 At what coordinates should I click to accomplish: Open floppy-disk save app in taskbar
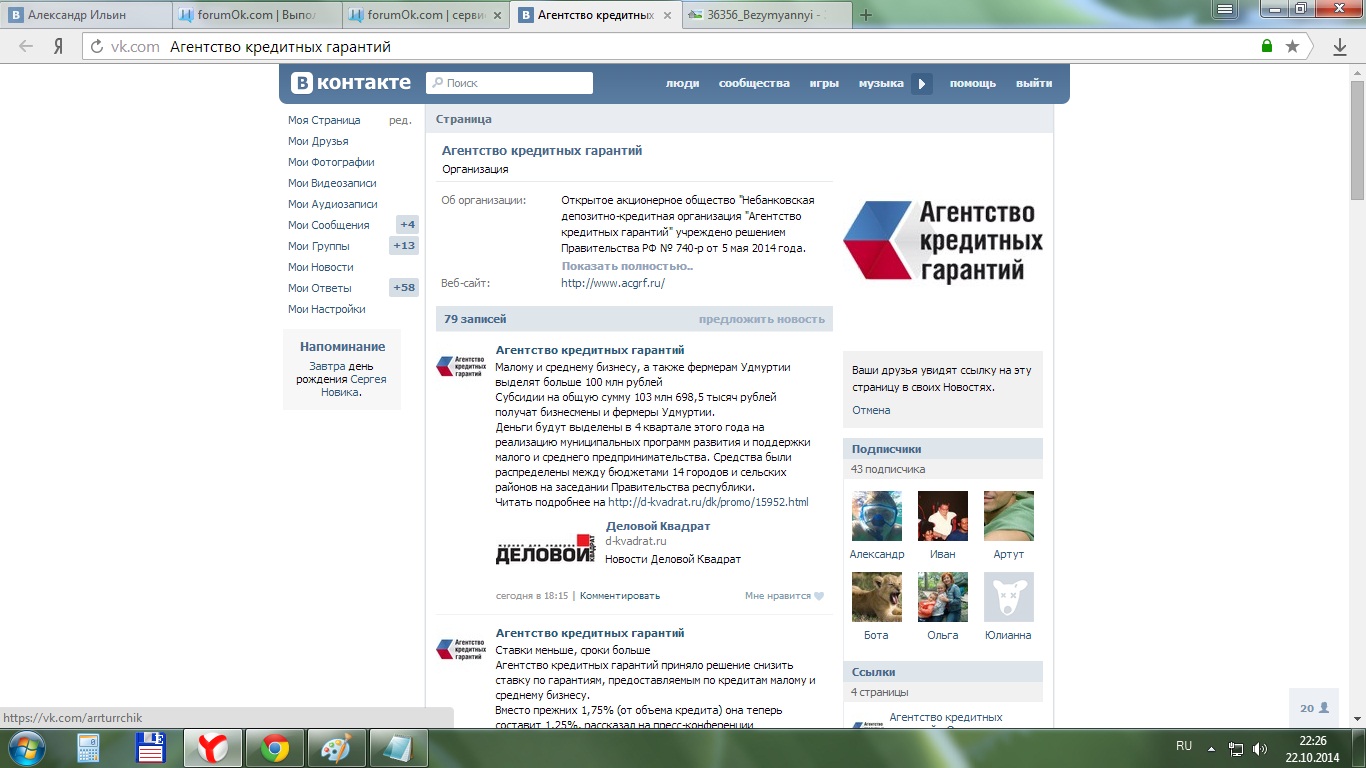pyautogui.click(x=151, y=748)
